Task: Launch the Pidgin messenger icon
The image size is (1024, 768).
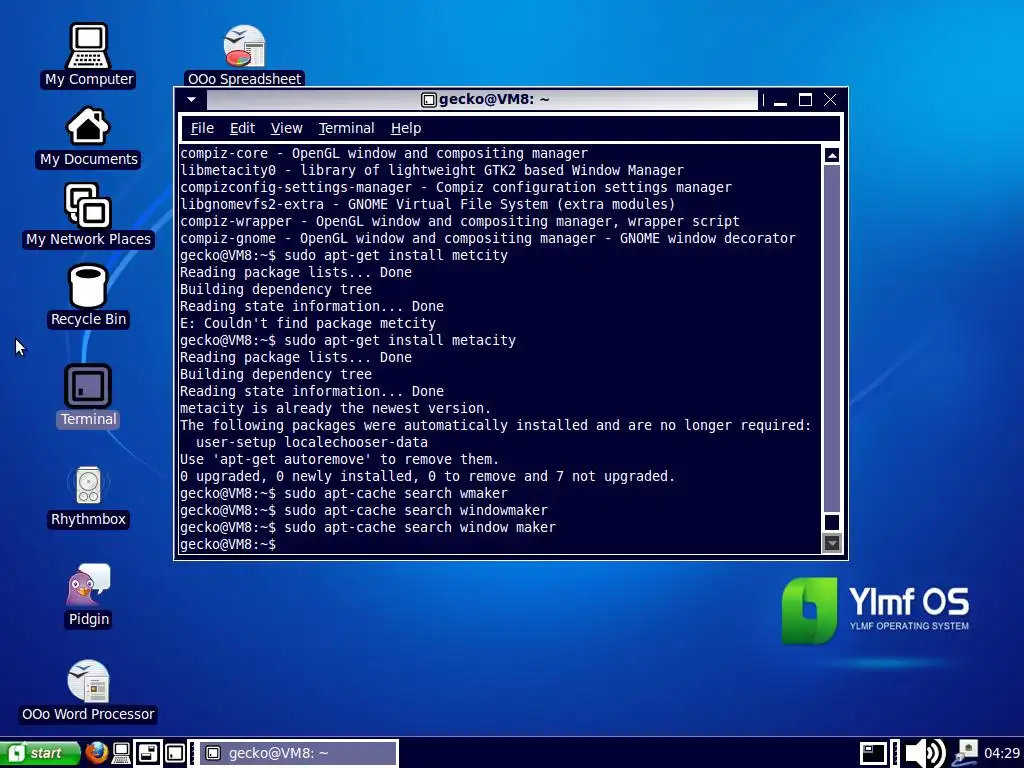Action: (x=88, y=596)
